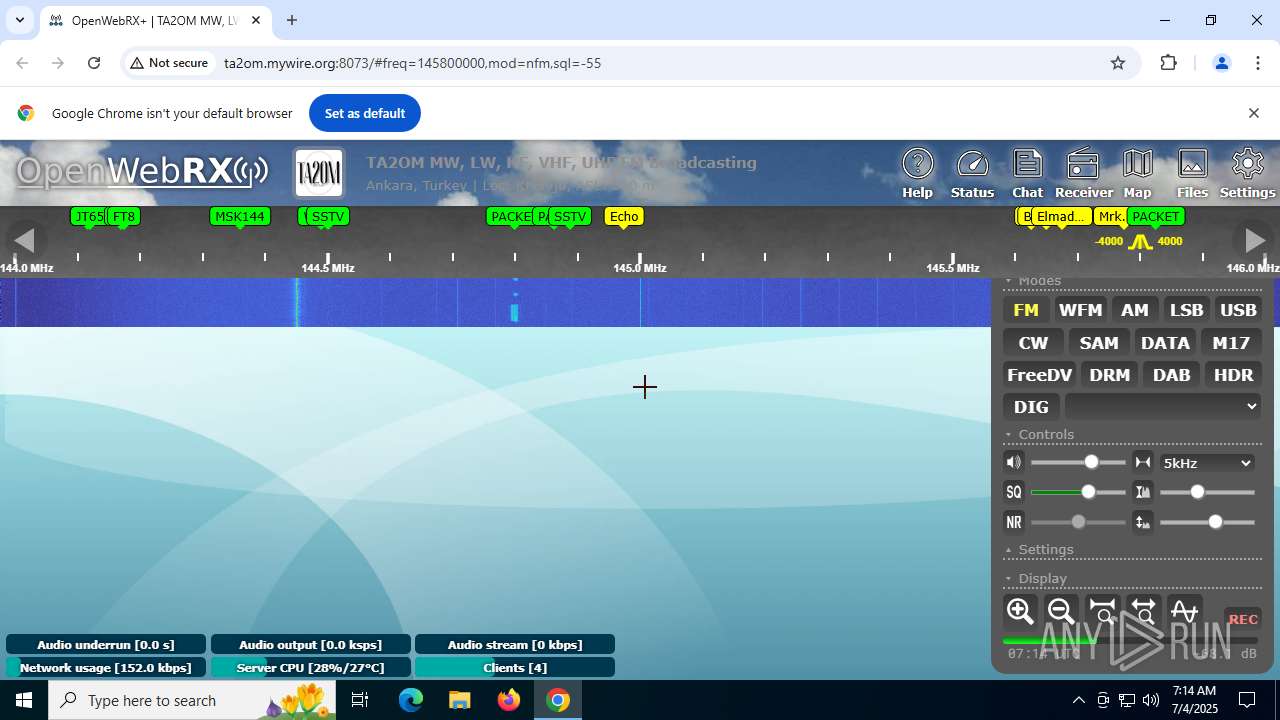Click the waterfall auto-set levels icon

(x=1143, y=522)
